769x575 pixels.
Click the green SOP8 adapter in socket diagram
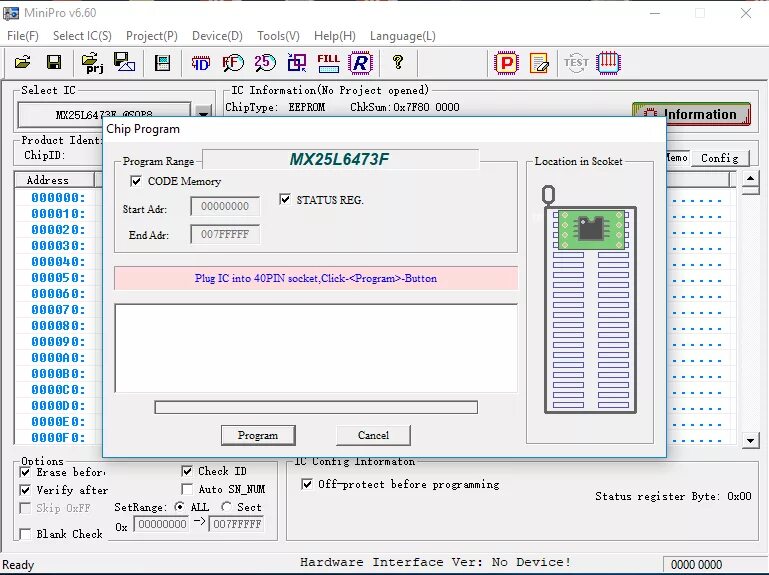click(x=591, y=230)
